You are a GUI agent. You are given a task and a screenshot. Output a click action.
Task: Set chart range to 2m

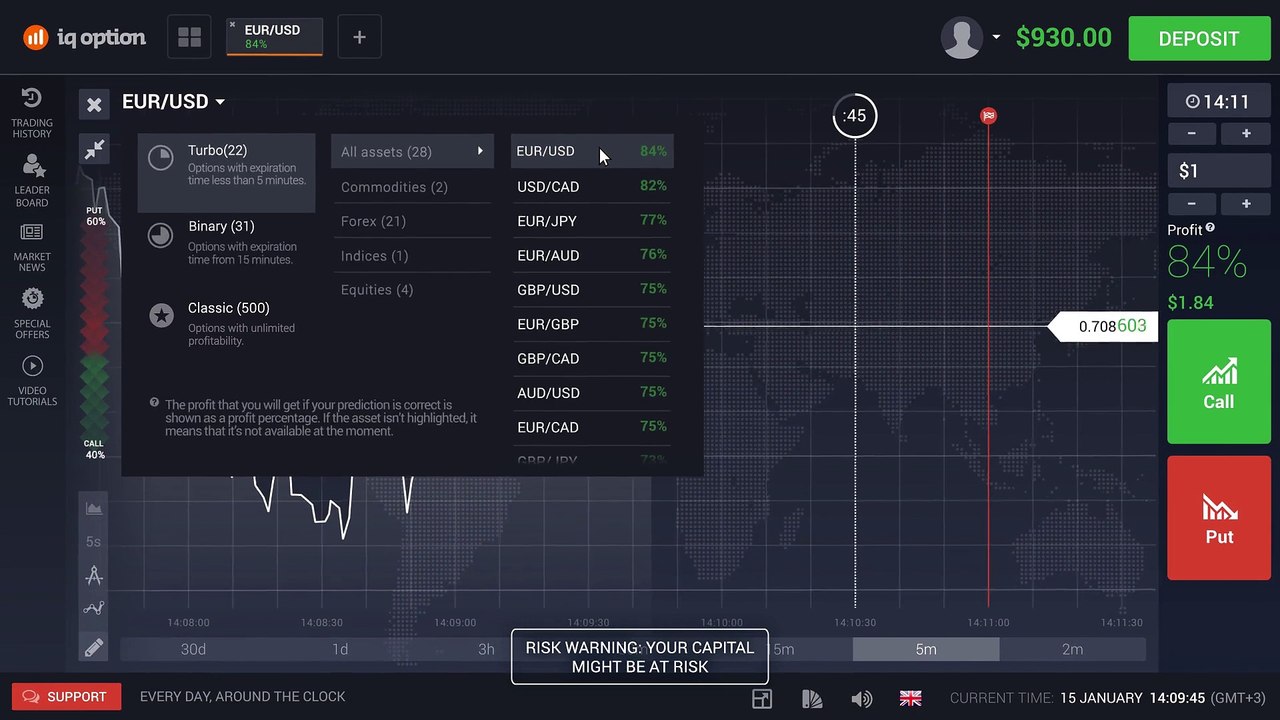tap(1072, 649)
